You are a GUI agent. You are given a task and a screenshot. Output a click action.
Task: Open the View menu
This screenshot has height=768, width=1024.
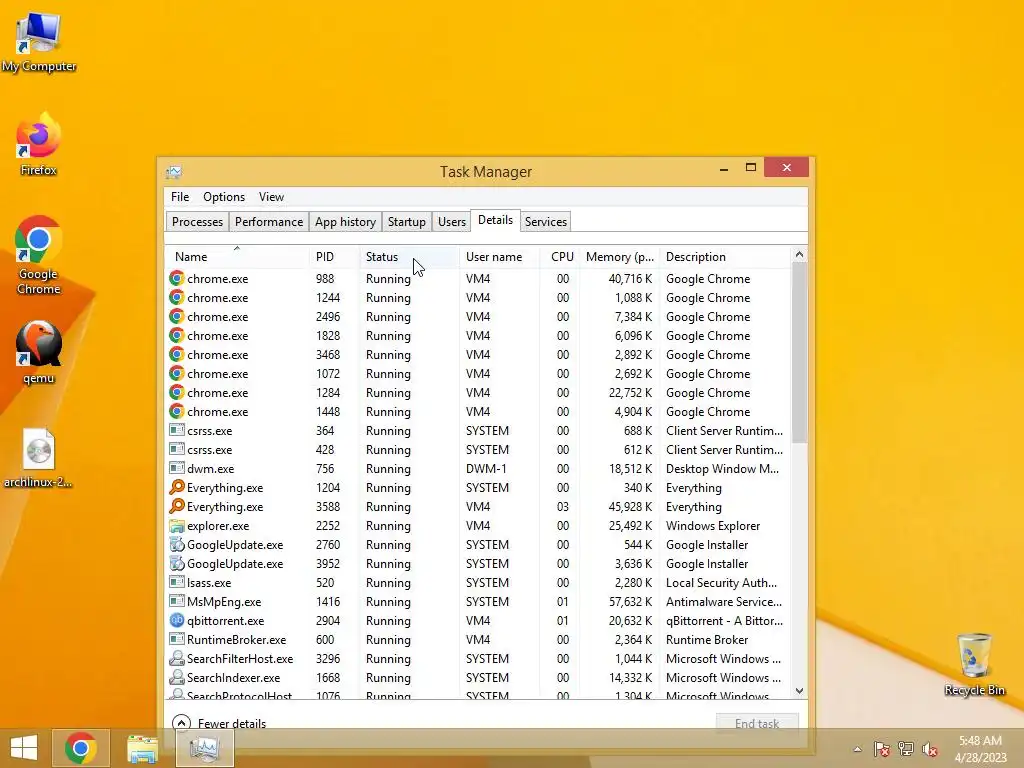coord(271,197)
